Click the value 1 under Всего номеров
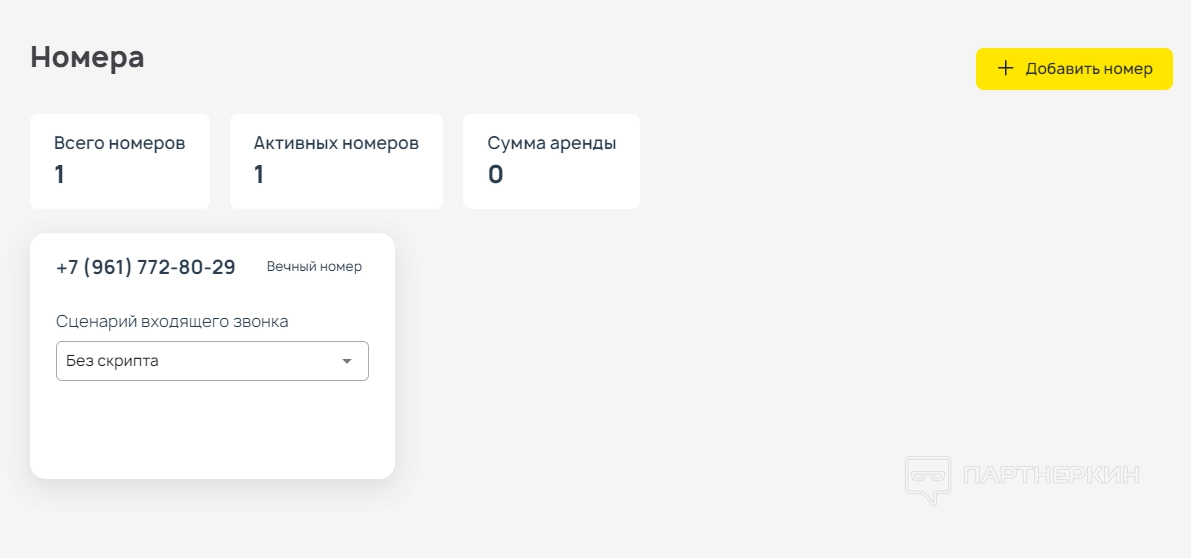This screenshot has height=558, width=1191. point(59,175)
